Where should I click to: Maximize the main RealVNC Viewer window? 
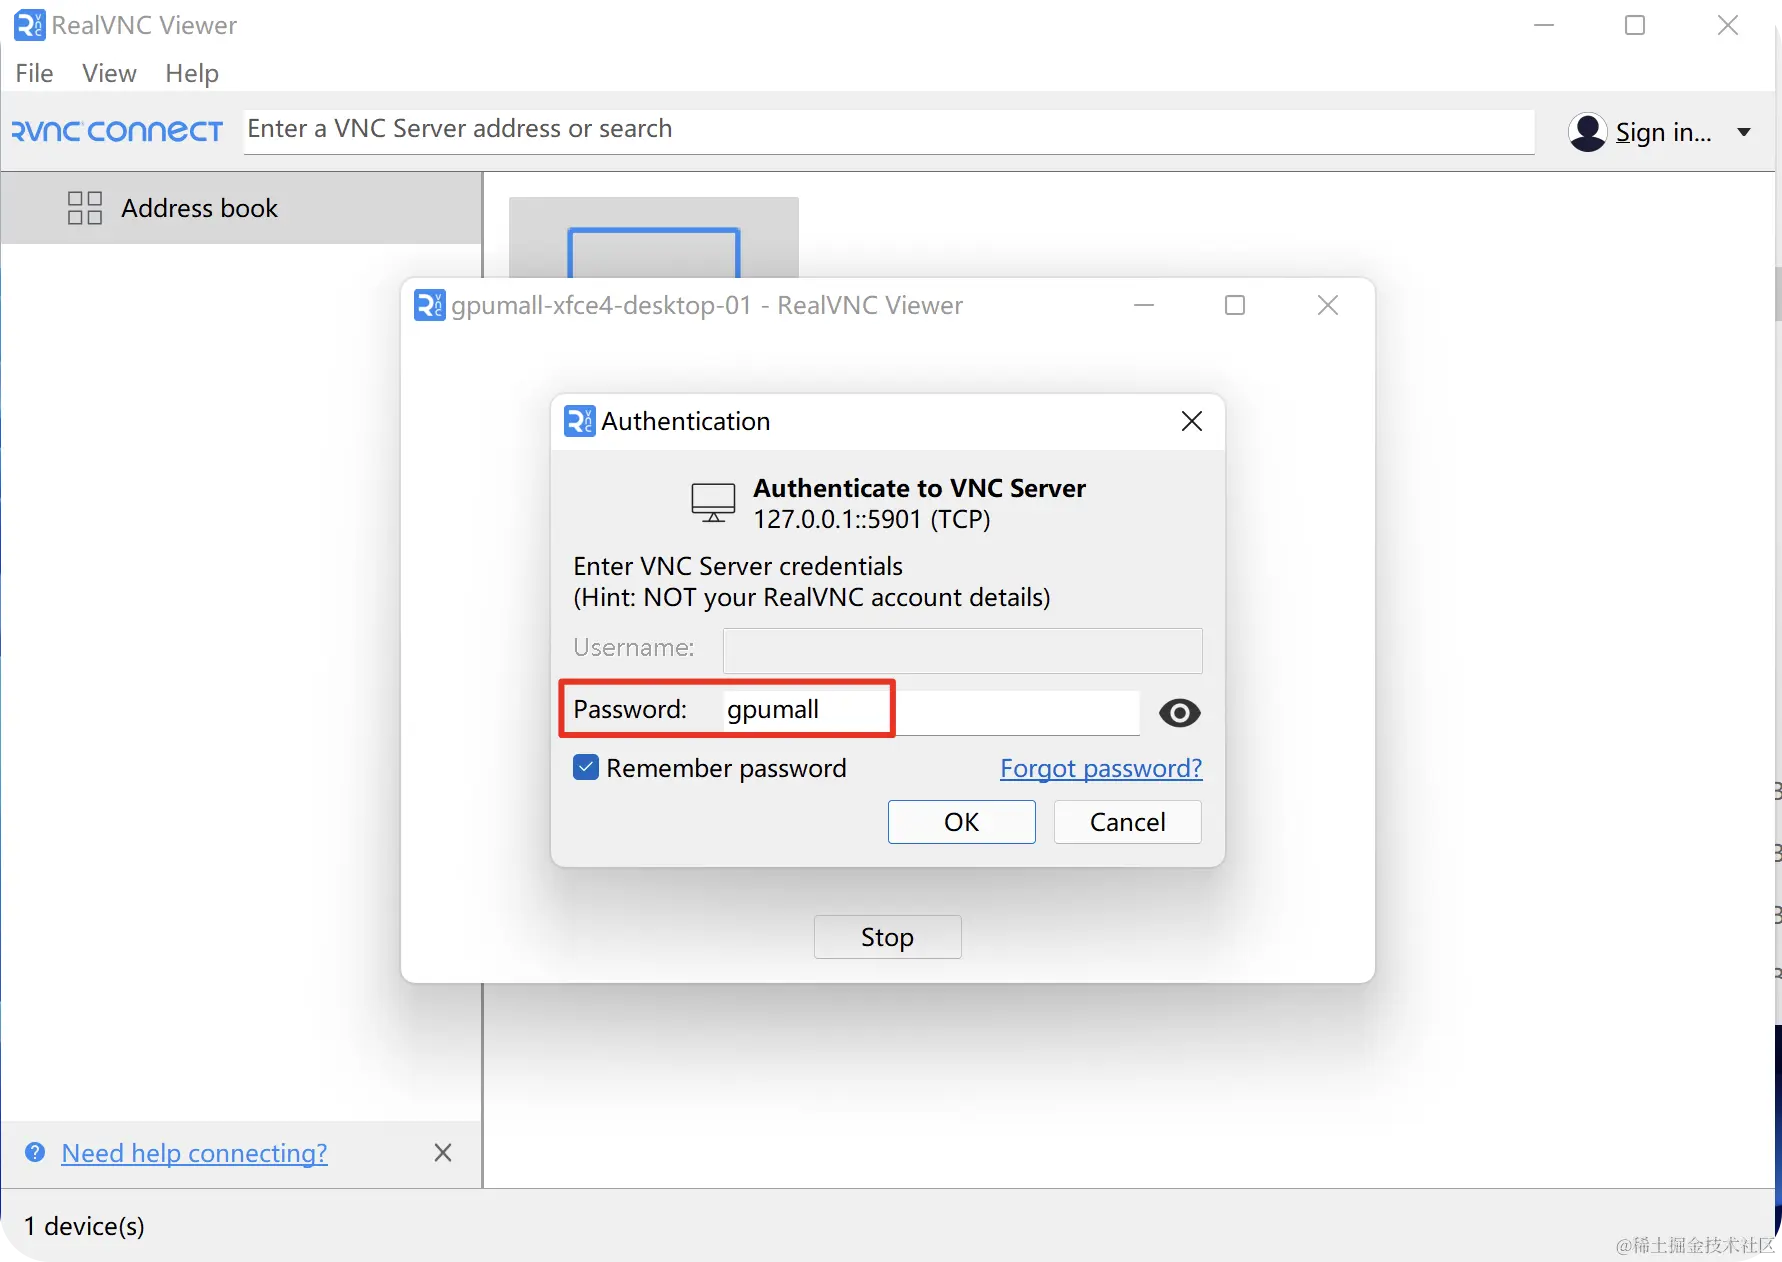coord(1635,25)
